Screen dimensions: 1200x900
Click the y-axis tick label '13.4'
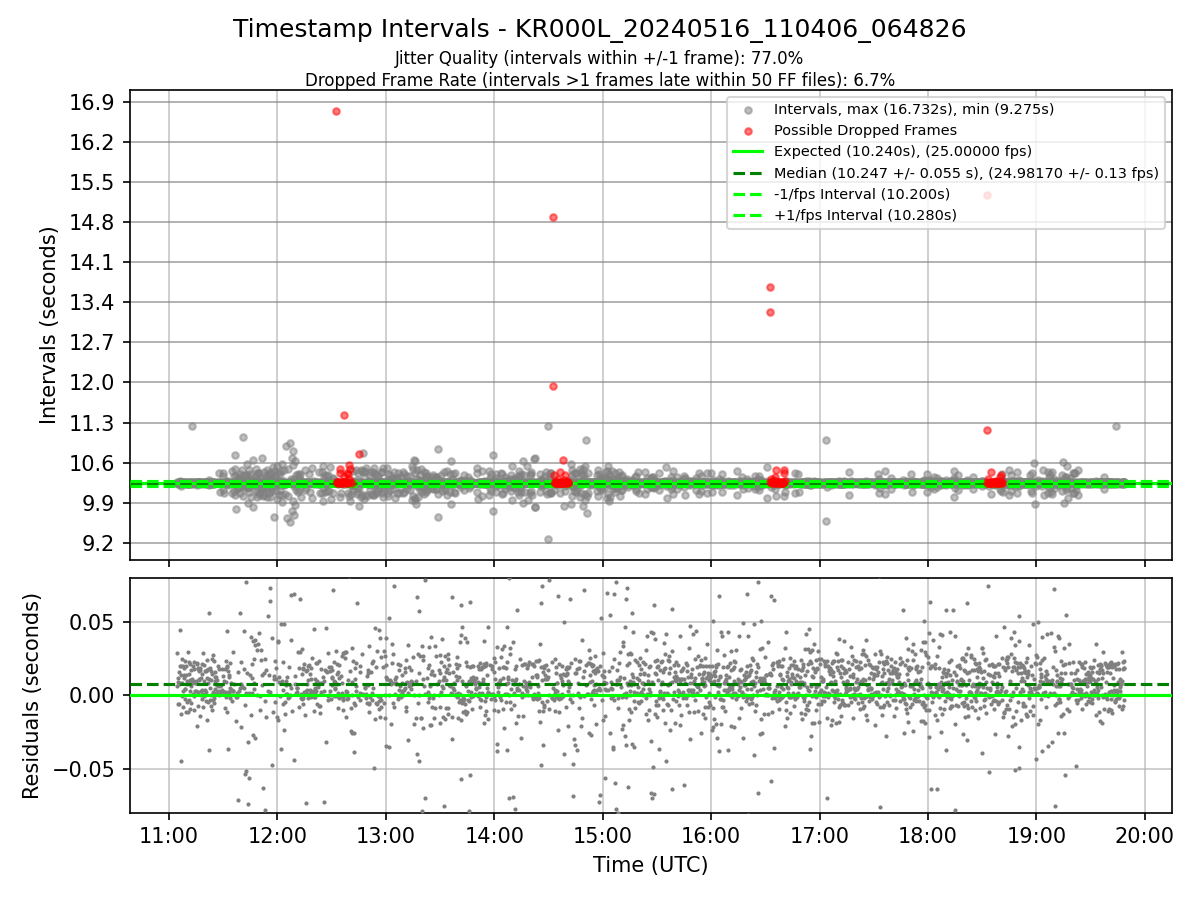pyautogui.click(x=94, y=302)
